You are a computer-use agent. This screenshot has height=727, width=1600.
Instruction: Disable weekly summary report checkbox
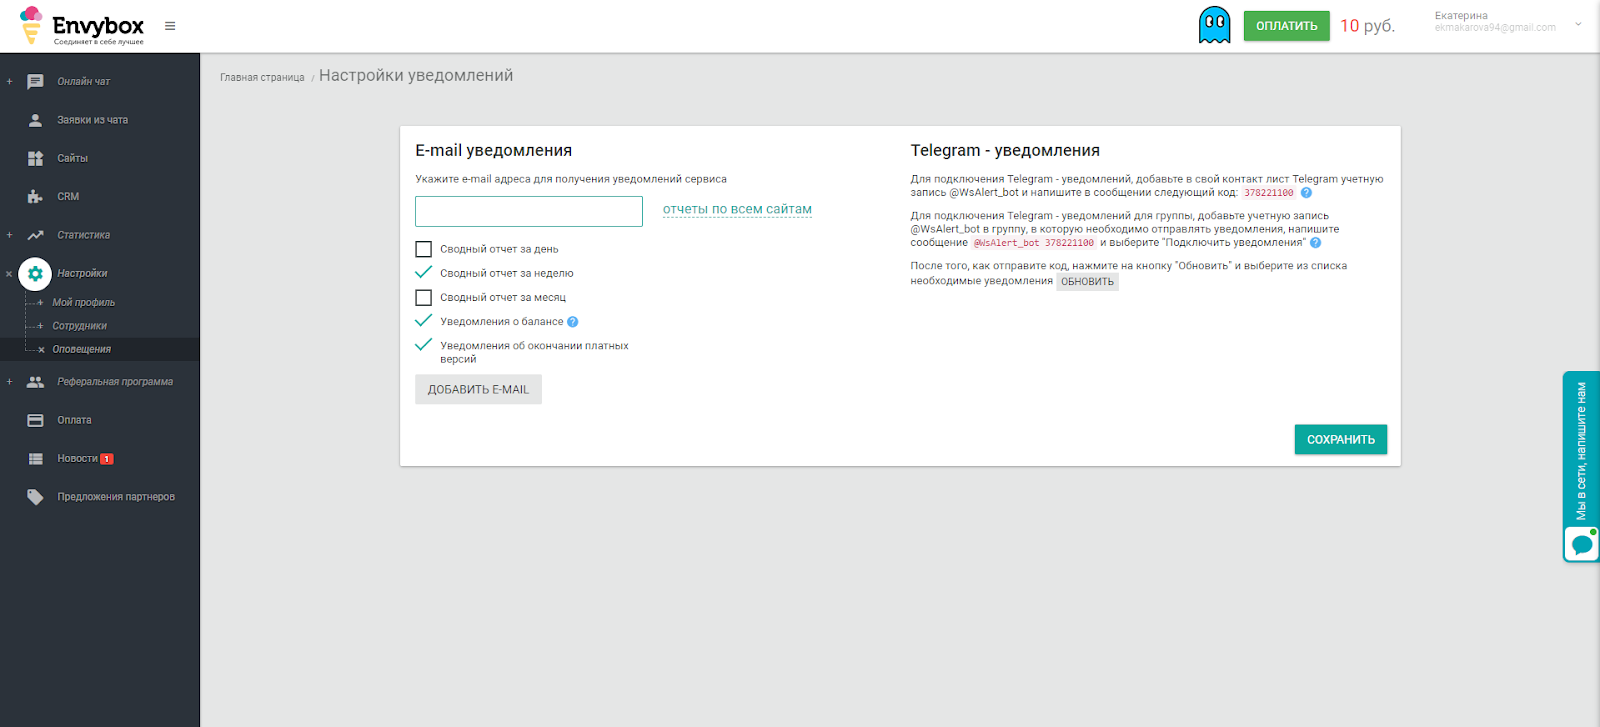click(424, 273)
